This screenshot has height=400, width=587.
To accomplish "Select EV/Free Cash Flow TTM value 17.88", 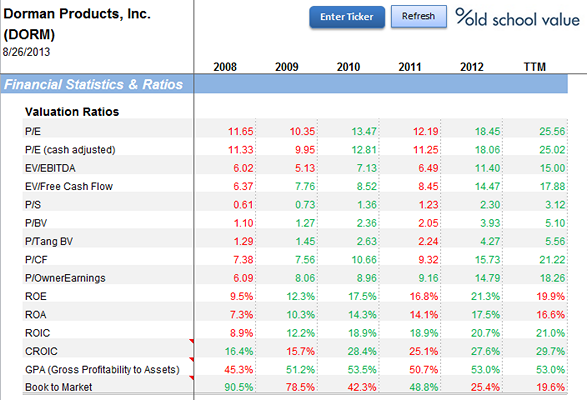I will (x=552, y=186).
